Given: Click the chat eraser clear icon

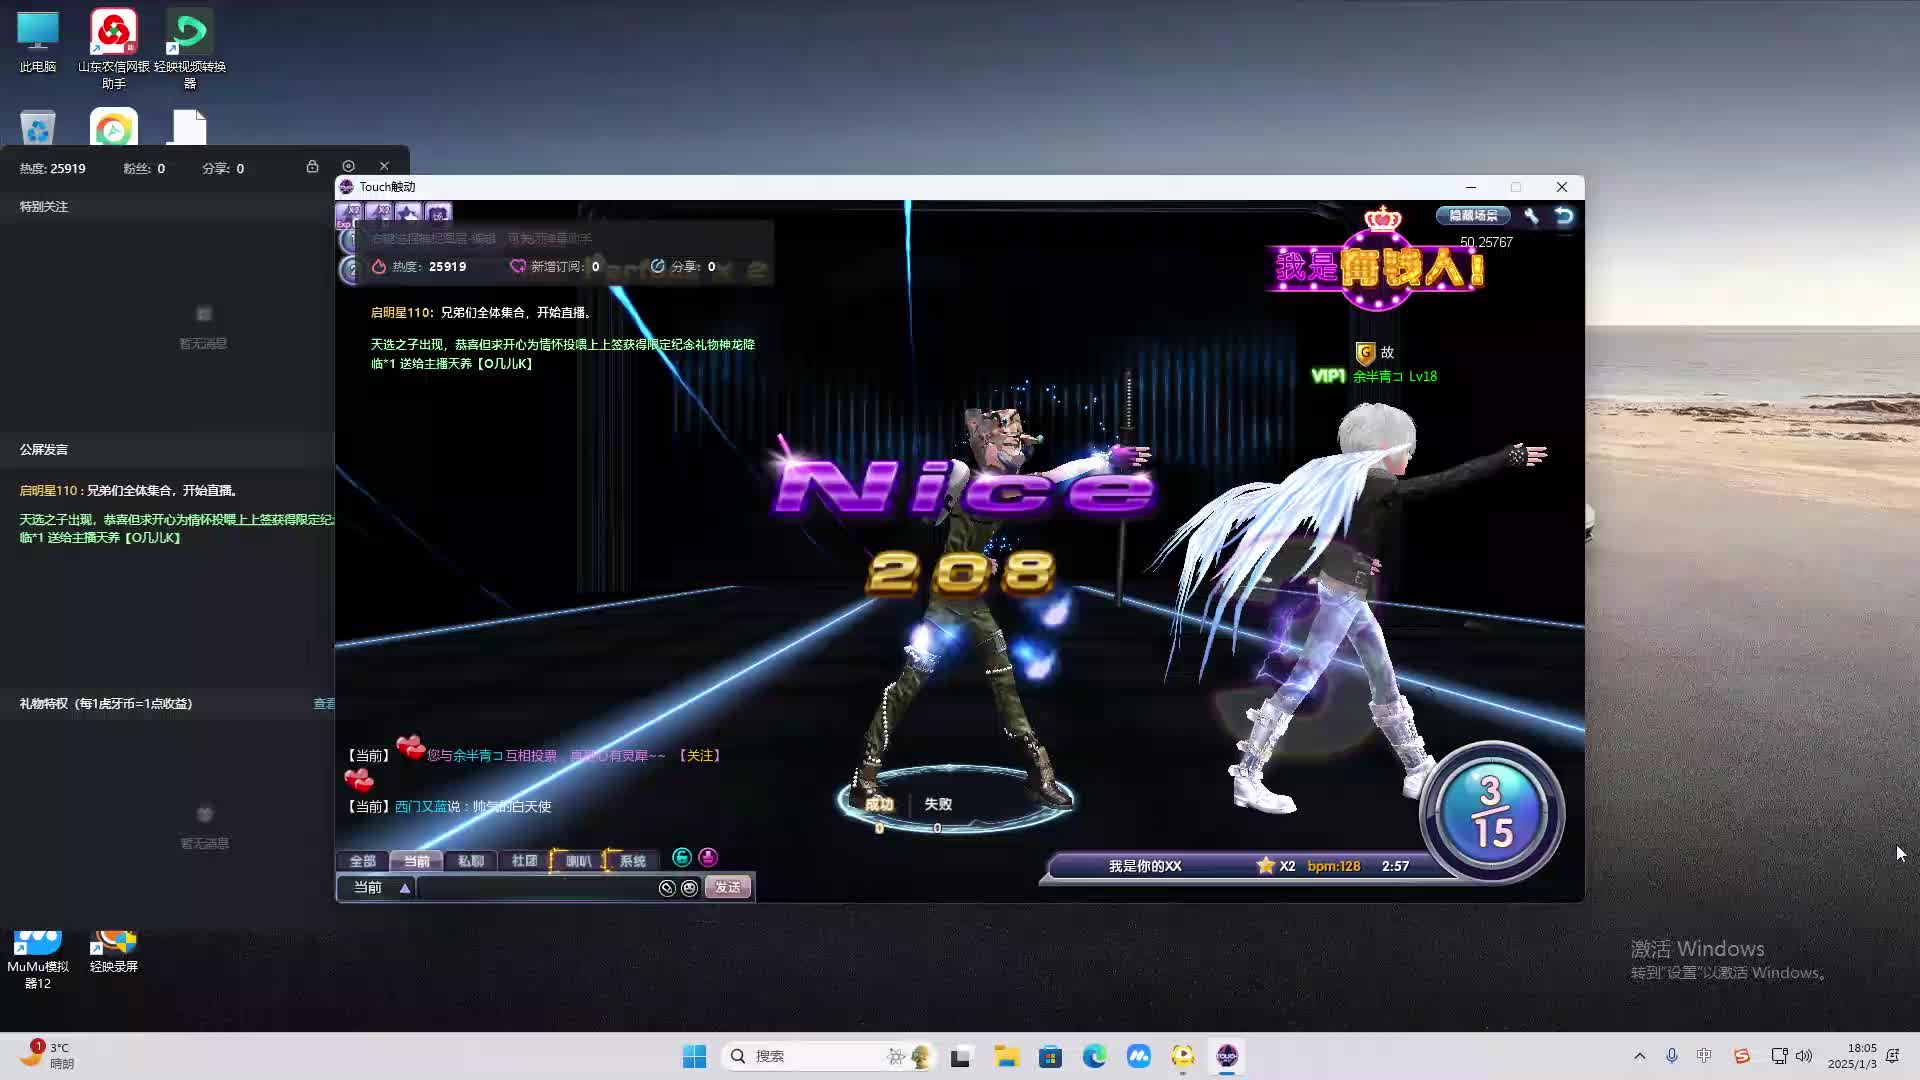Looking at the screenshot, I should (x=667, y=888).
